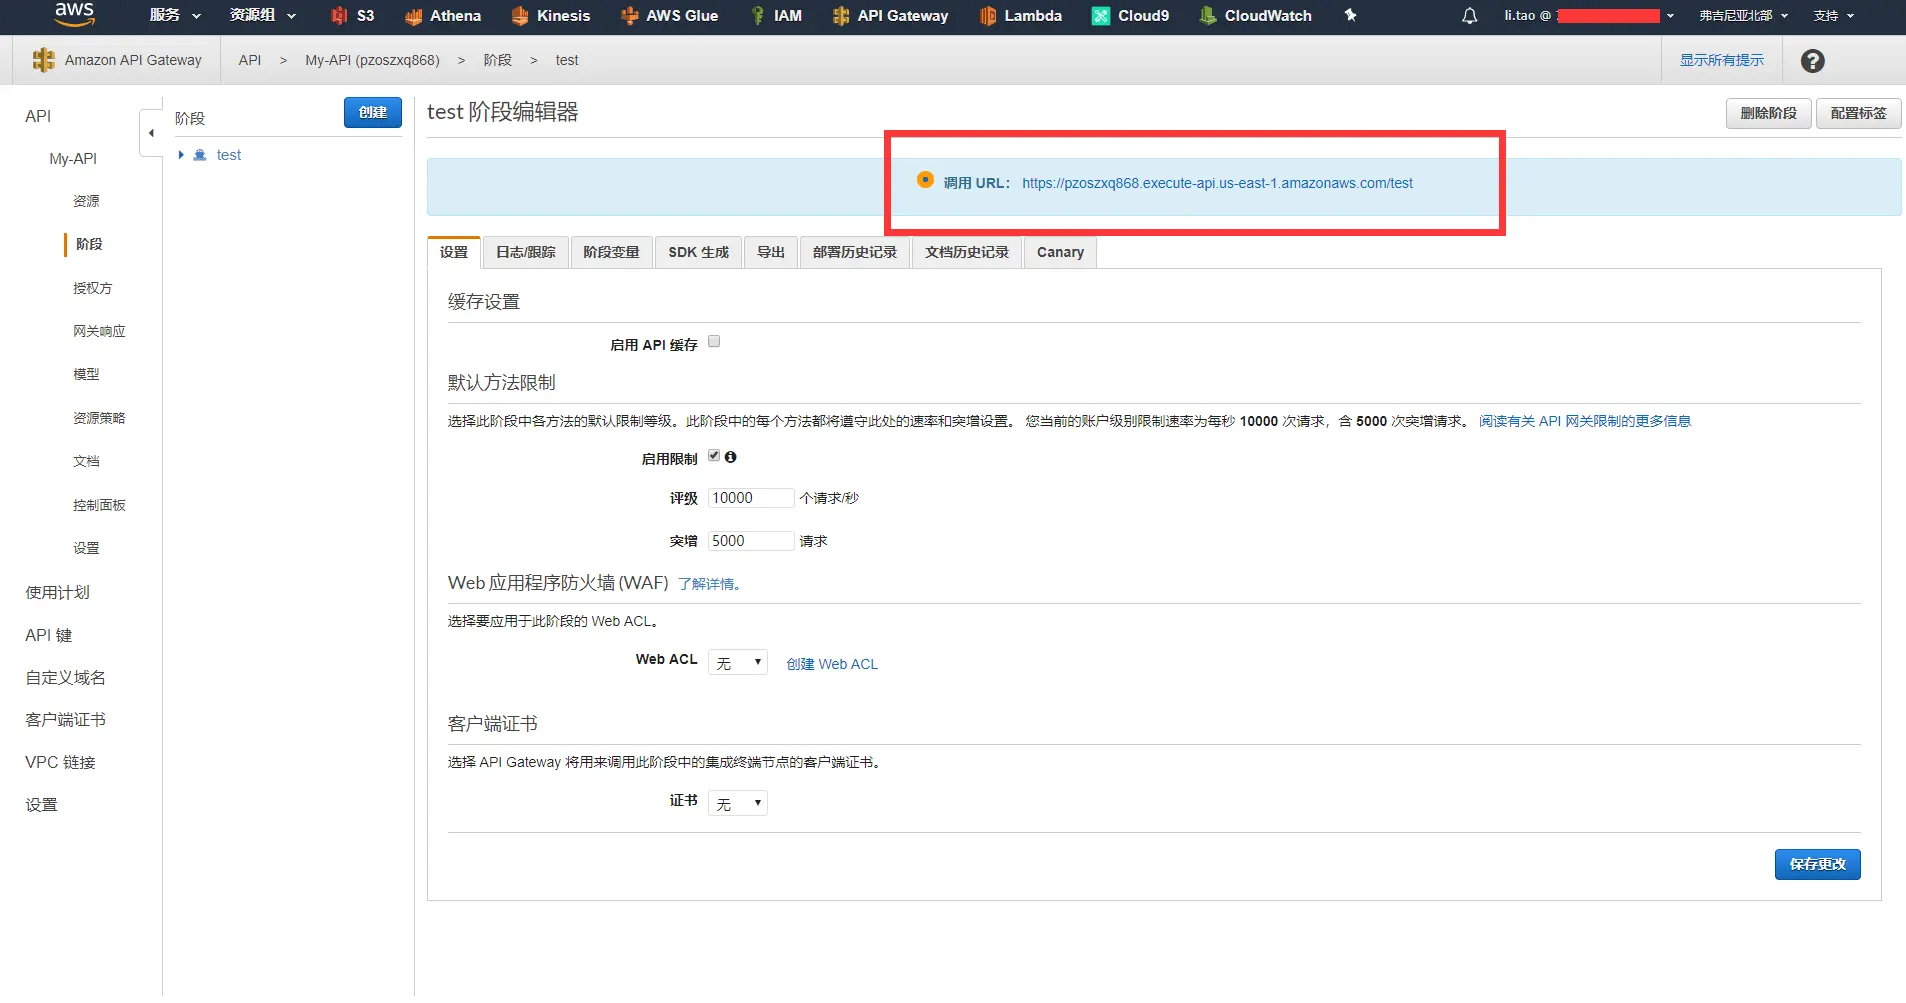Image resolution: width=1906 pixels, height=1003 pixels.
Task: Open 自定义域名 in the sidebar
Action: (x=65, y=678)
